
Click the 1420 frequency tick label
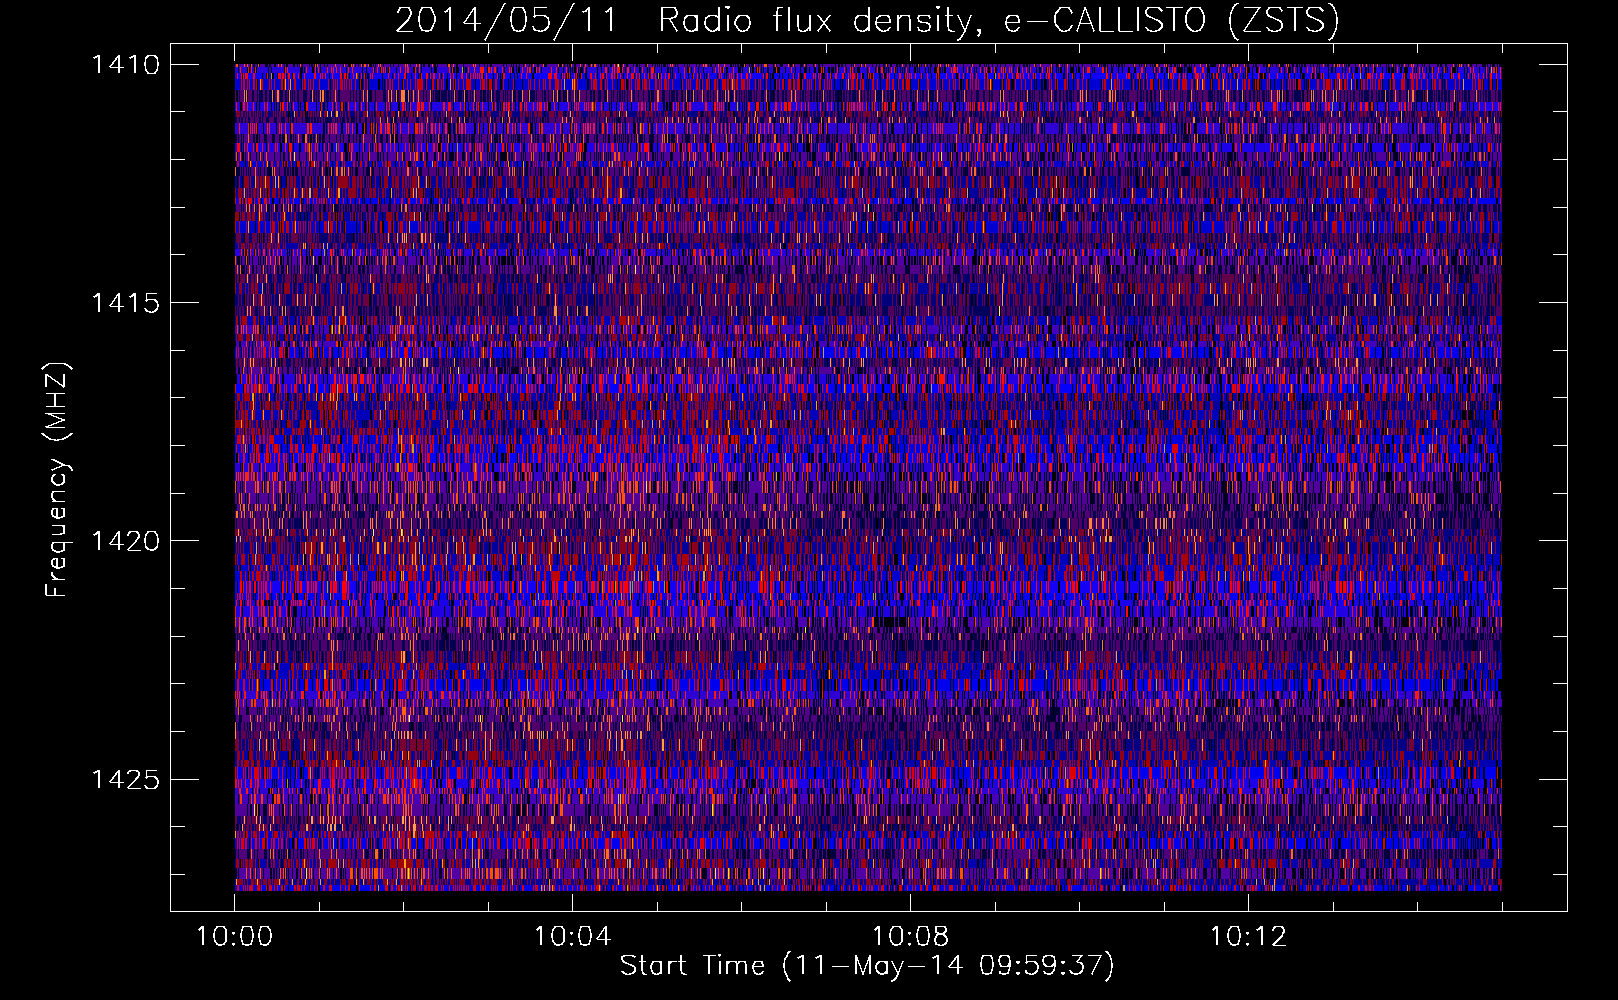point(125,541)
